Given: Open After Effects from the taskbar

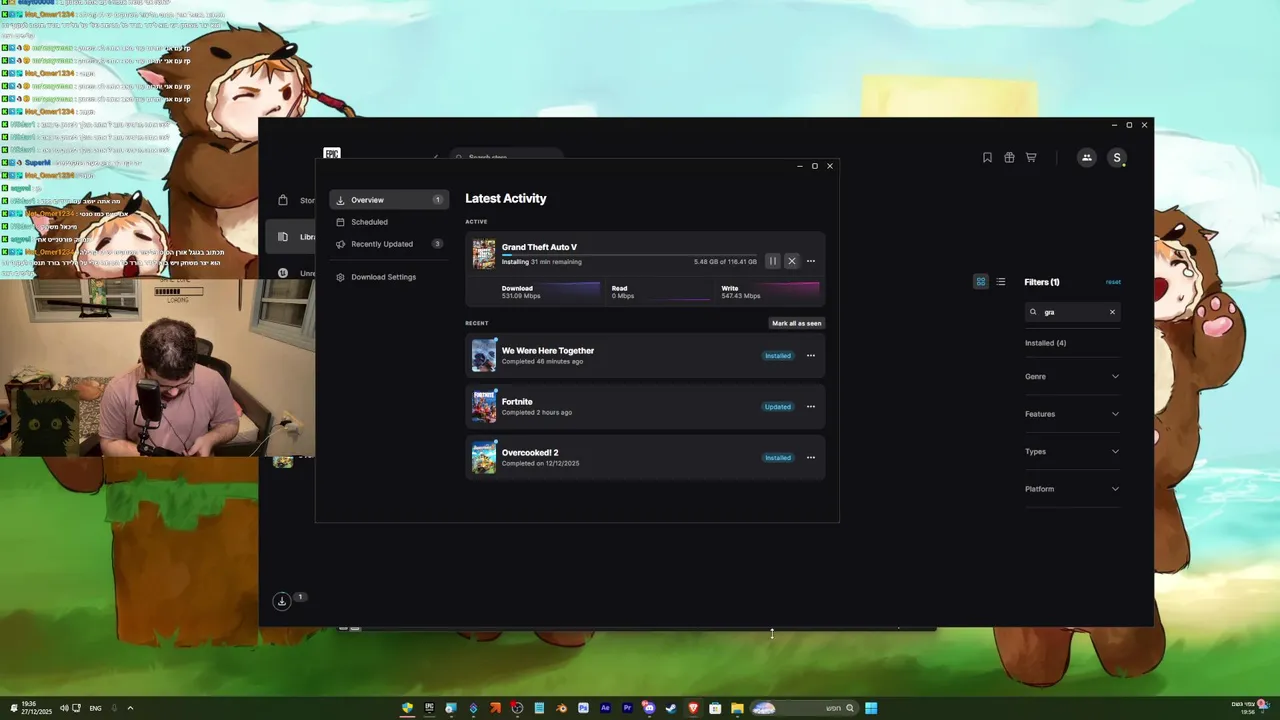Looking at the screenshot, I should coord(605,708).
